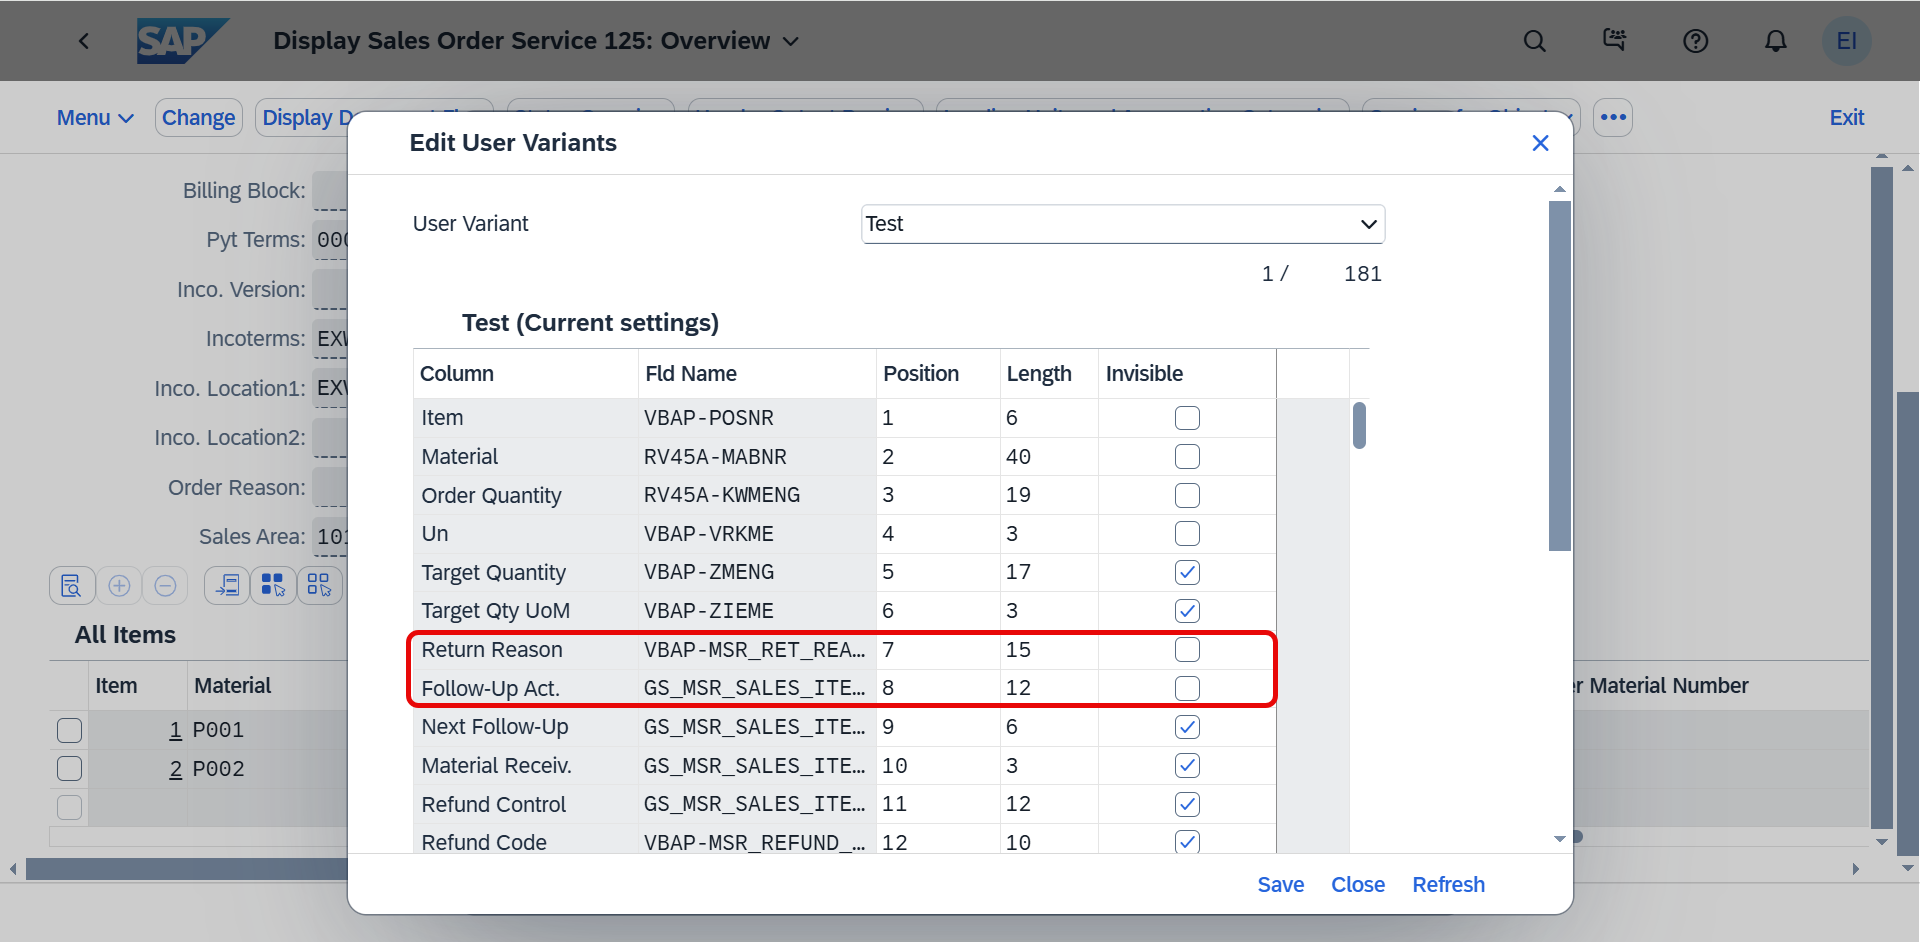Click the propose items list icon
The width and height of the screenshot is (1920, 942).
[x=227, y=585]
